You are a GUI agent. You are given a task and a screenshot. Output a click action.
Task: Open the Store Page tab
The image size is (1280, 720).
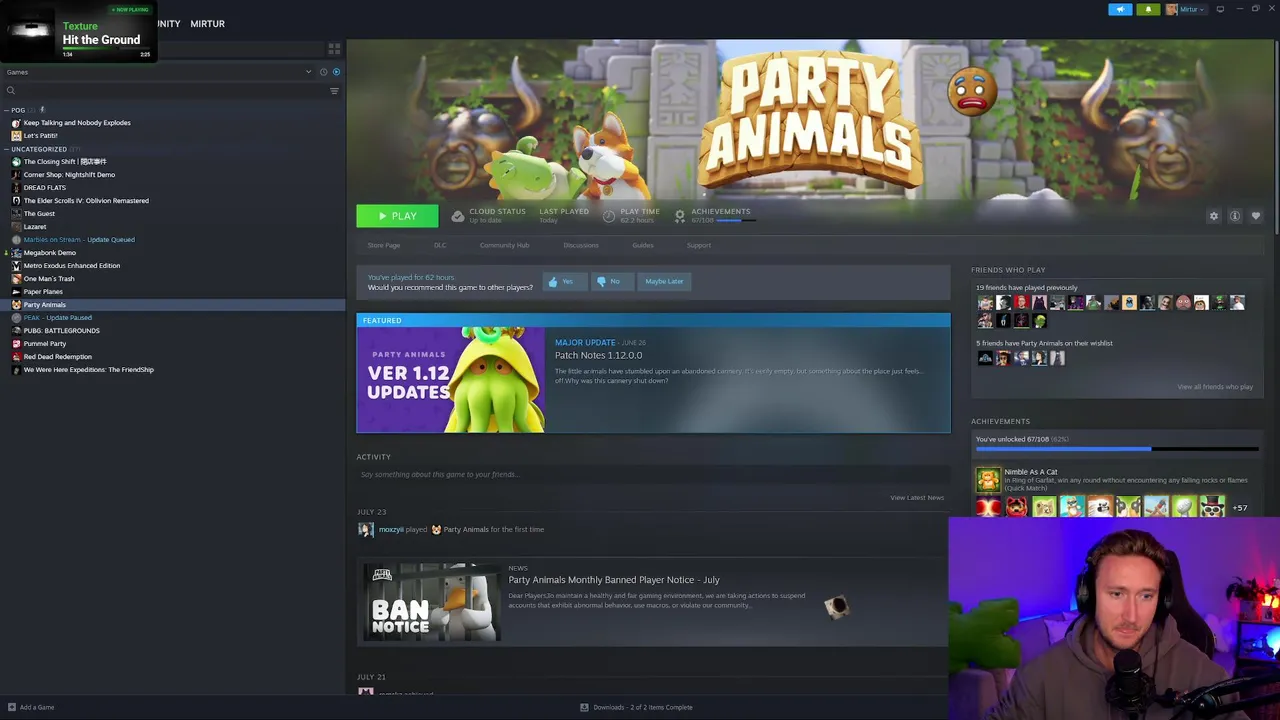click(x=383, y=245)
